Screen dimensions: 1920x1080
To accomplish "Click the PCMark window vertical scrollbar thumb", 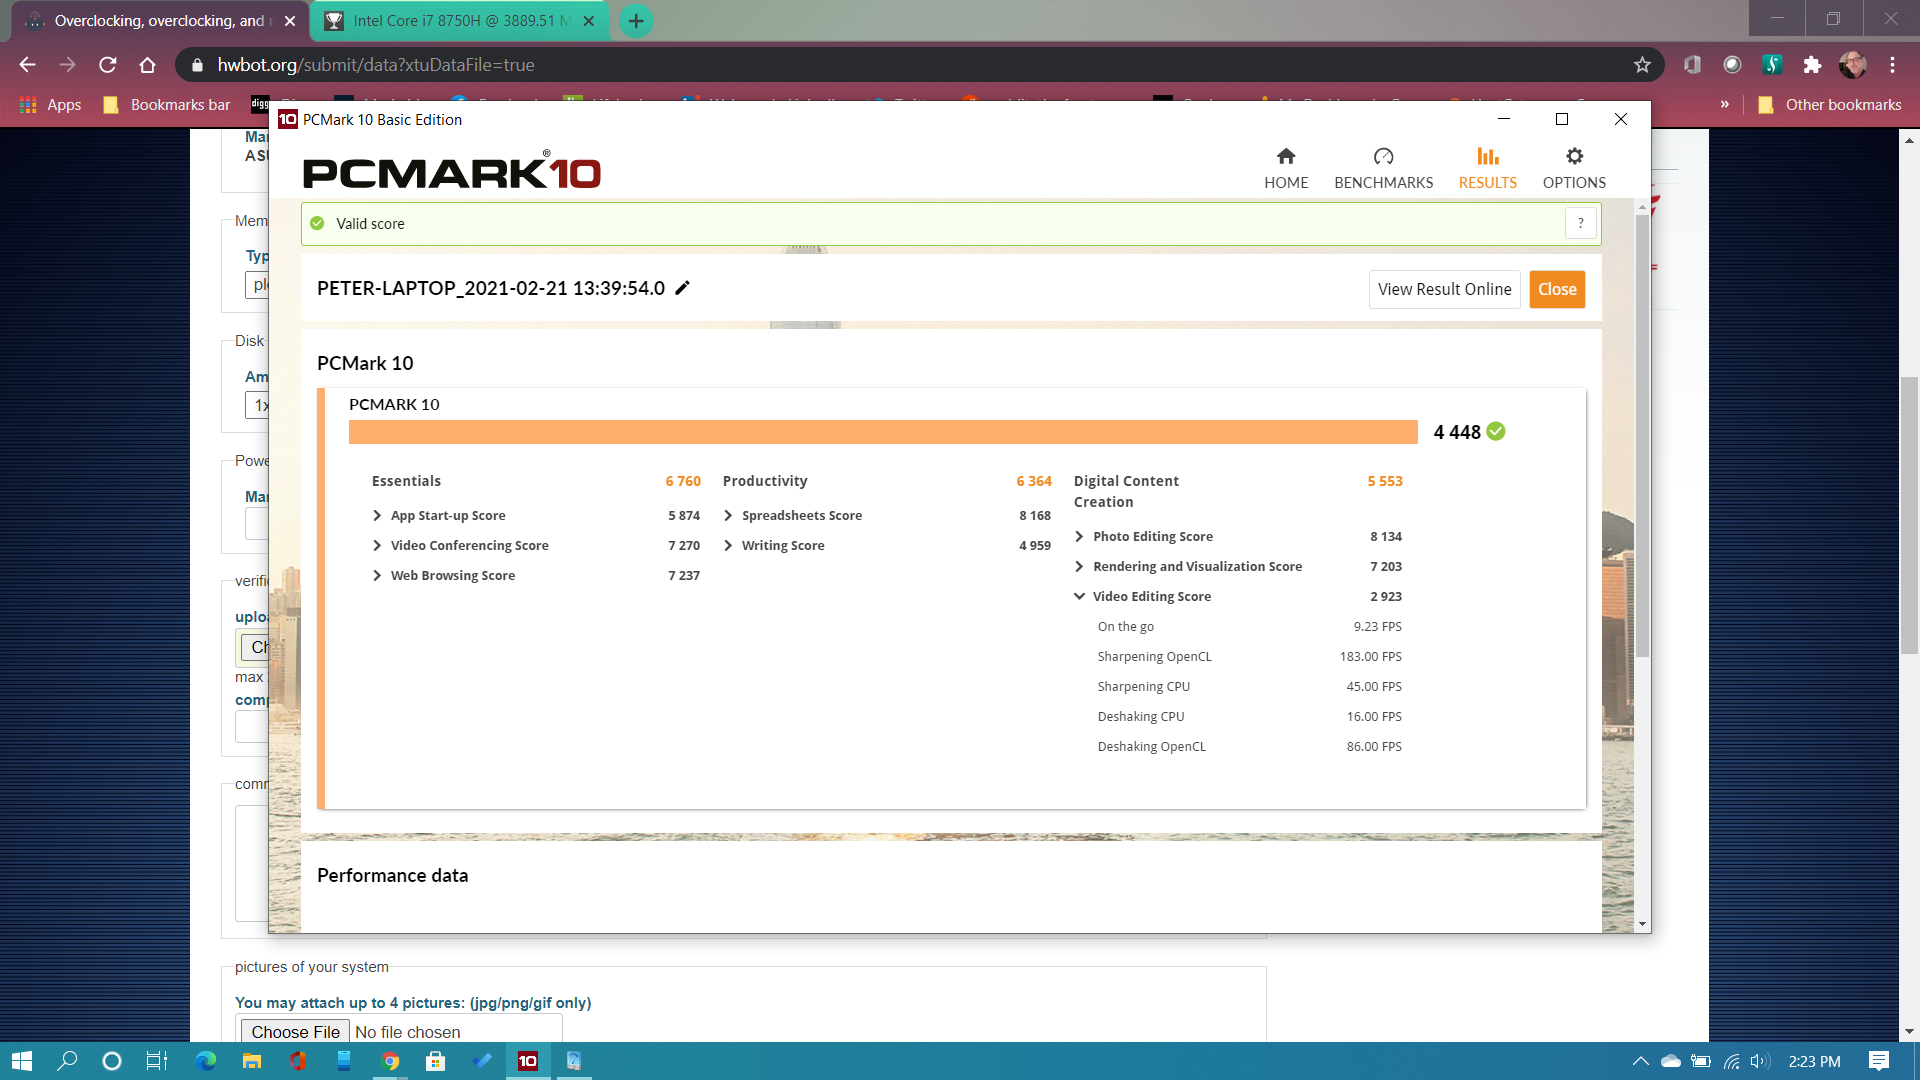I will 1642,435.
